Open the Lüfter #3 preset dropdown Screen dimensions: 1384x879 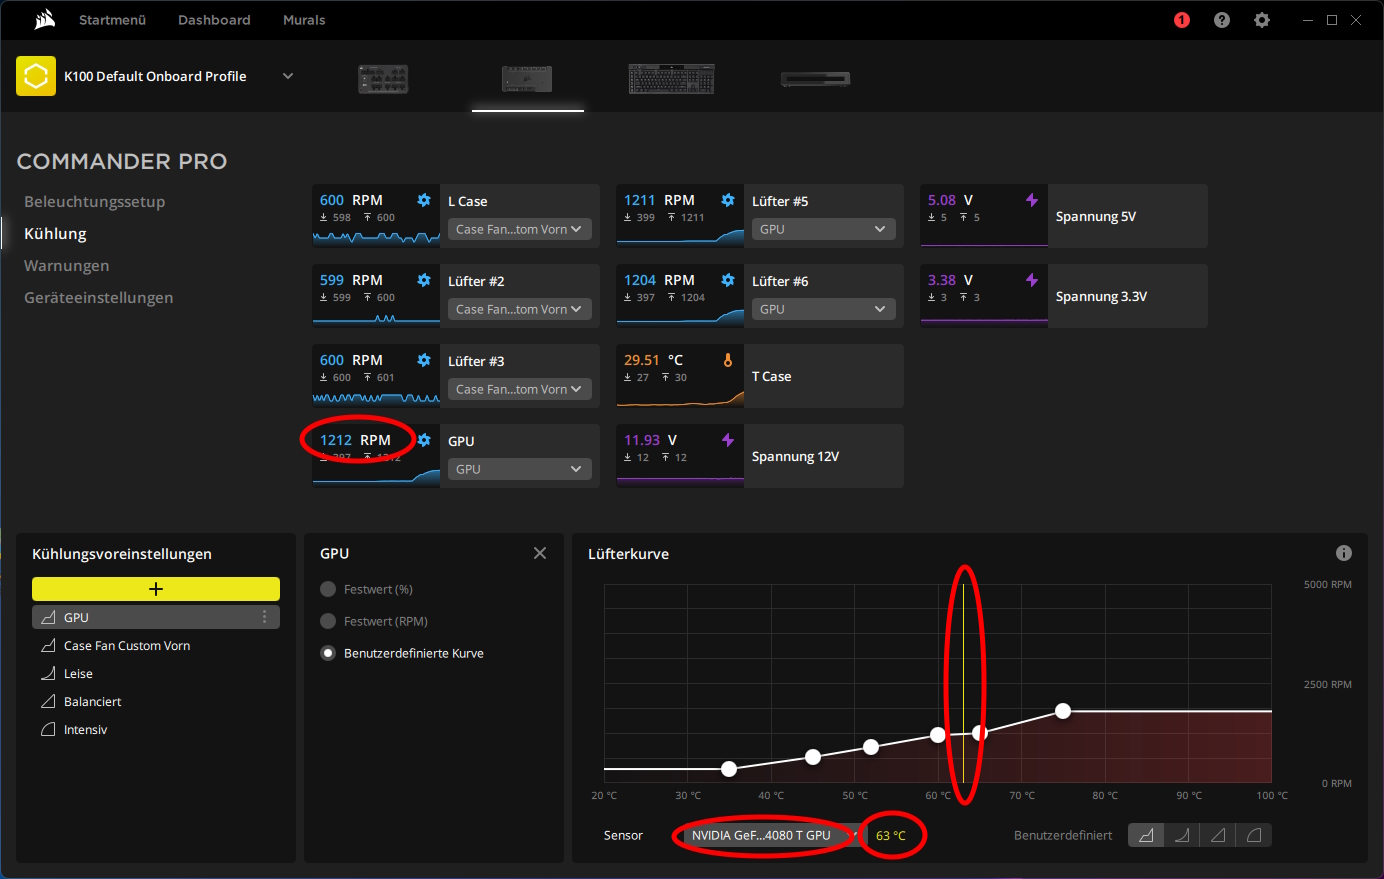click(x=519, y=389)
